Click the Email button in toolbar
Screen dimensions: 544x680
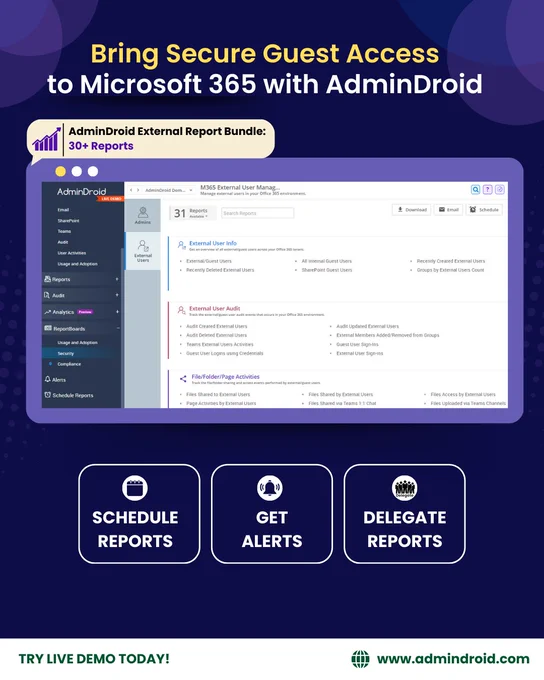[449, 209]
